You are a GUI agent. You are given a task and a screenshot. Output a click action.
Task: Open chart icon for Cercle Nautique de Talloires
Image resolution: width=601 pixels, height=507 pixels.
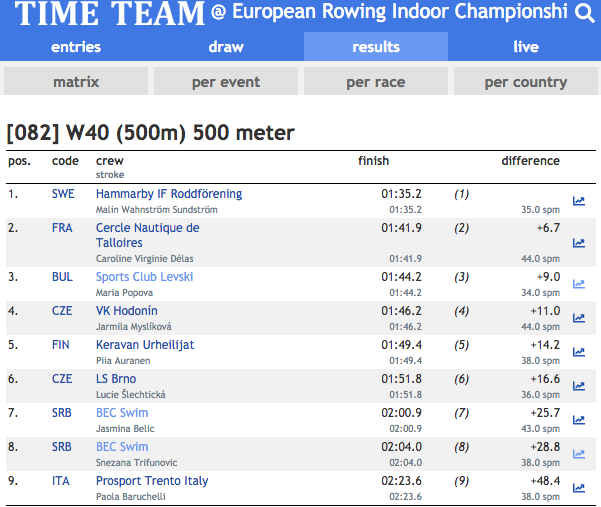[579, 243]
